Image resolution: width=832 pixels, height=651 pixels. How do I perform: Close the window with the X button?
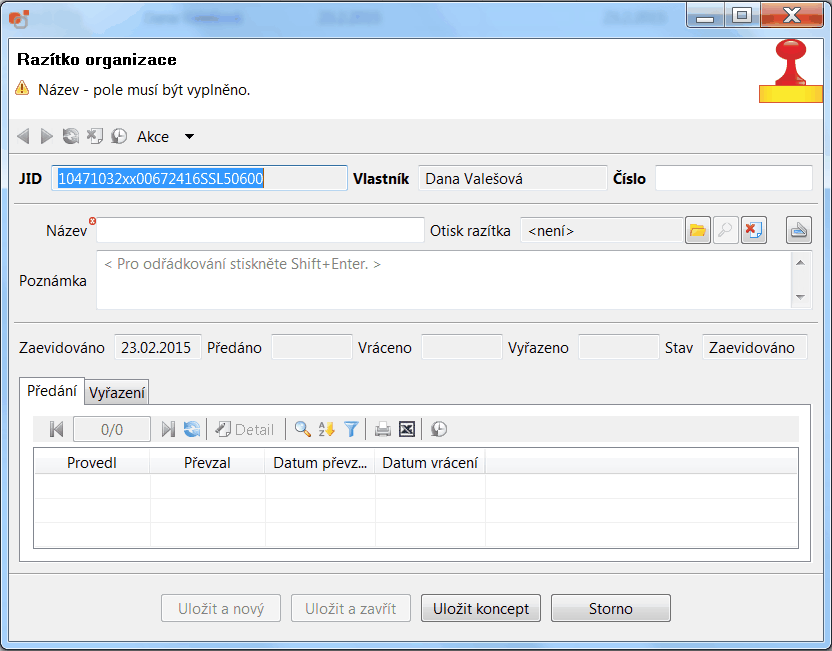792,15
